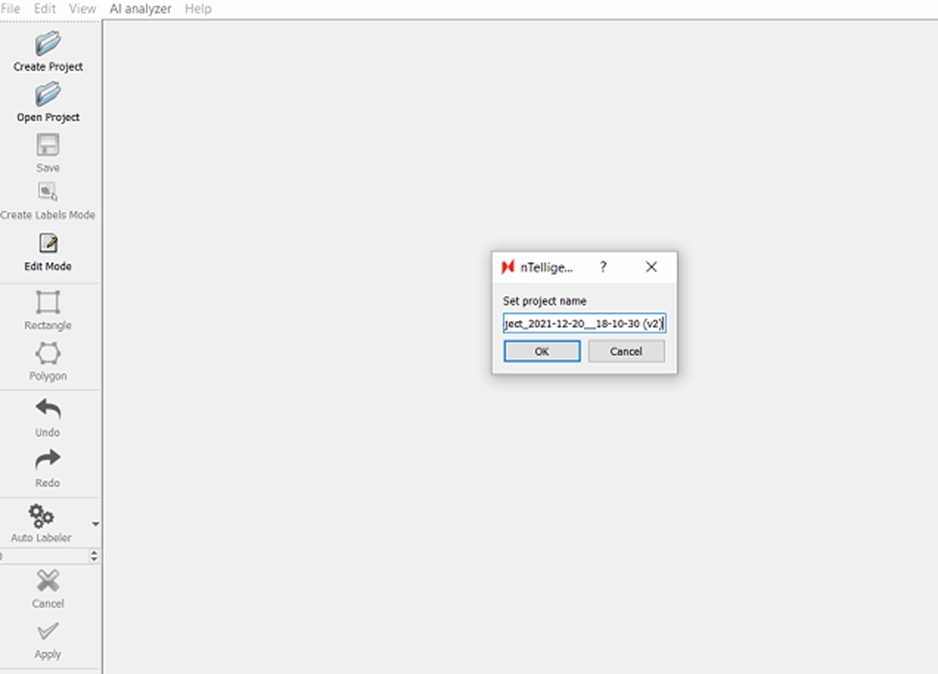This screenshot has height=674, width=938.
Task: Select the Rectangle drawing tool
Action: coord(48,303)
